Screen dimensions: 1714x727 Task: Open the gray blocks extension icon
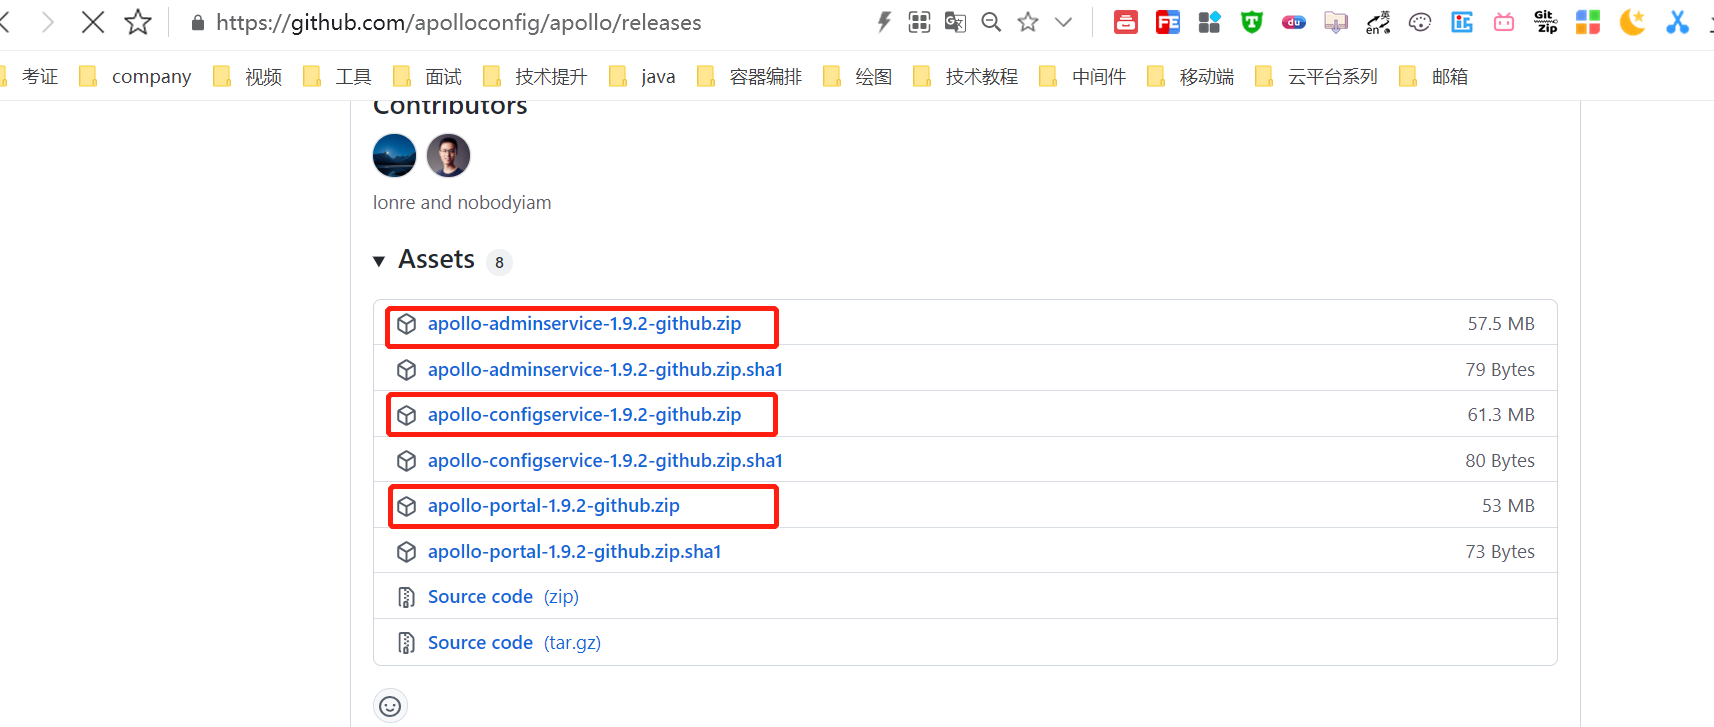point(1210,22)
